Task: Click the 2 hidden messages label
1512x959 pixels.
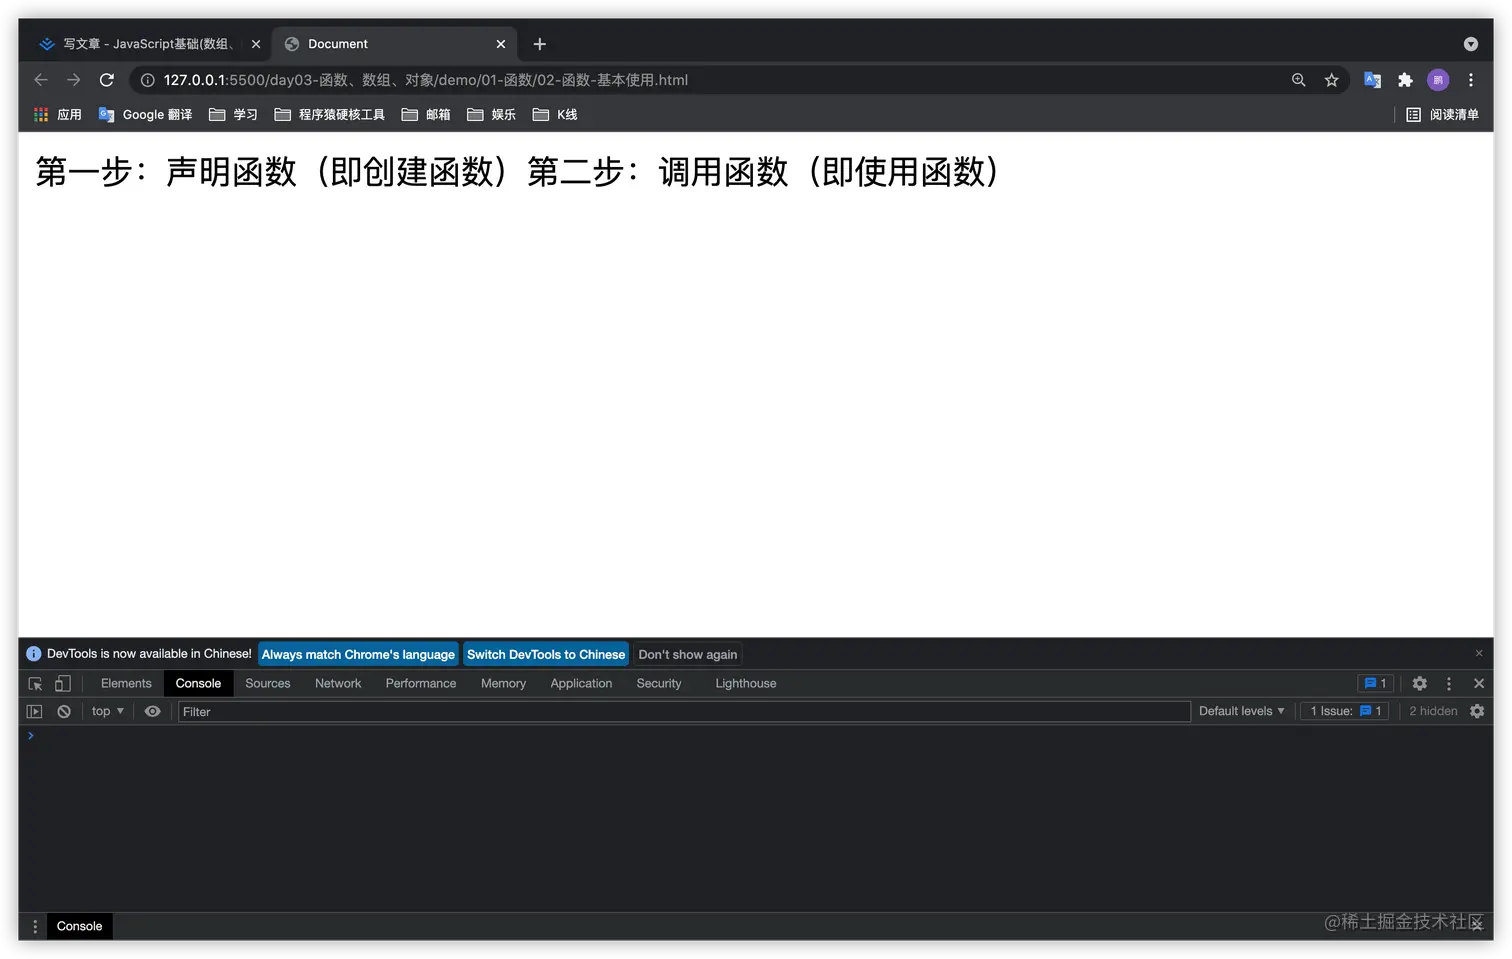Action: coord(1433,712)
